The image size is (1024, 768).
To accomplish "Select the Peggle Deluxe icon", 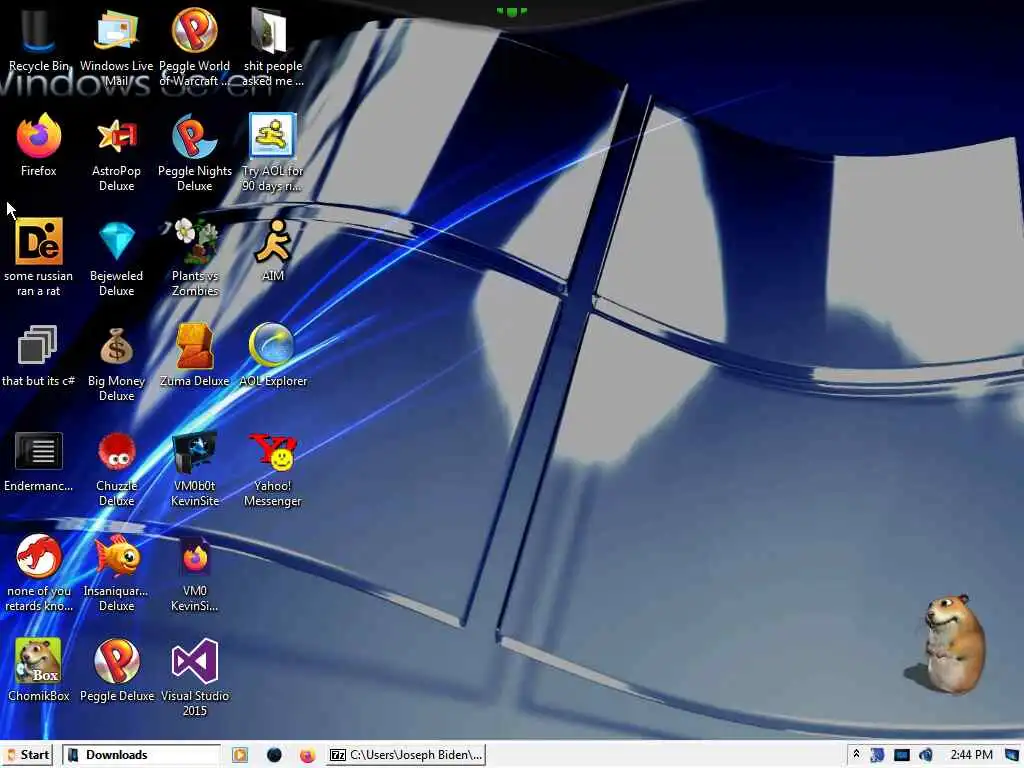I will pos(117,670).
